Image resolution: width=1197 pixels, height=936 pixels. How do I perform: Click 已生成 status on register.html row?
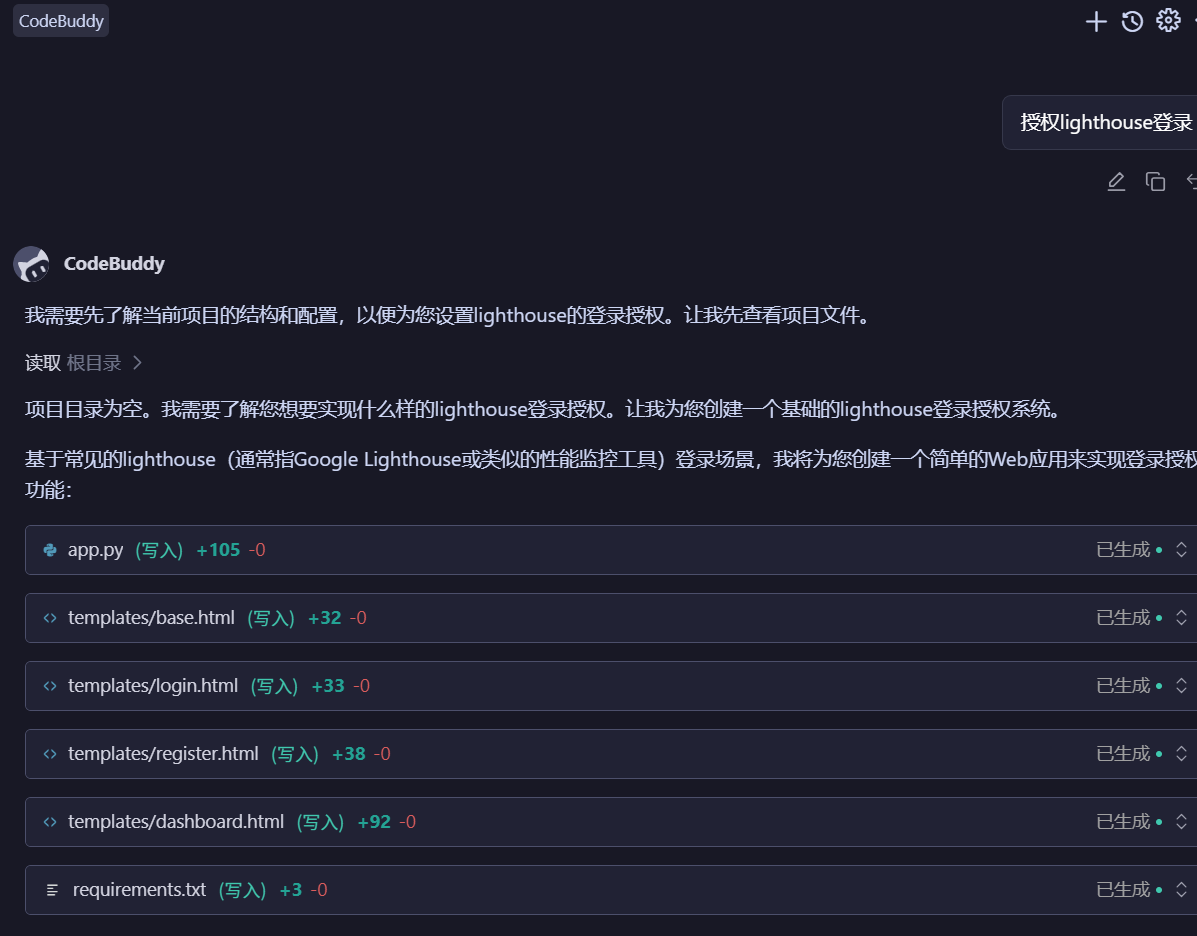pyautogui.click(x=1123, y=754)
